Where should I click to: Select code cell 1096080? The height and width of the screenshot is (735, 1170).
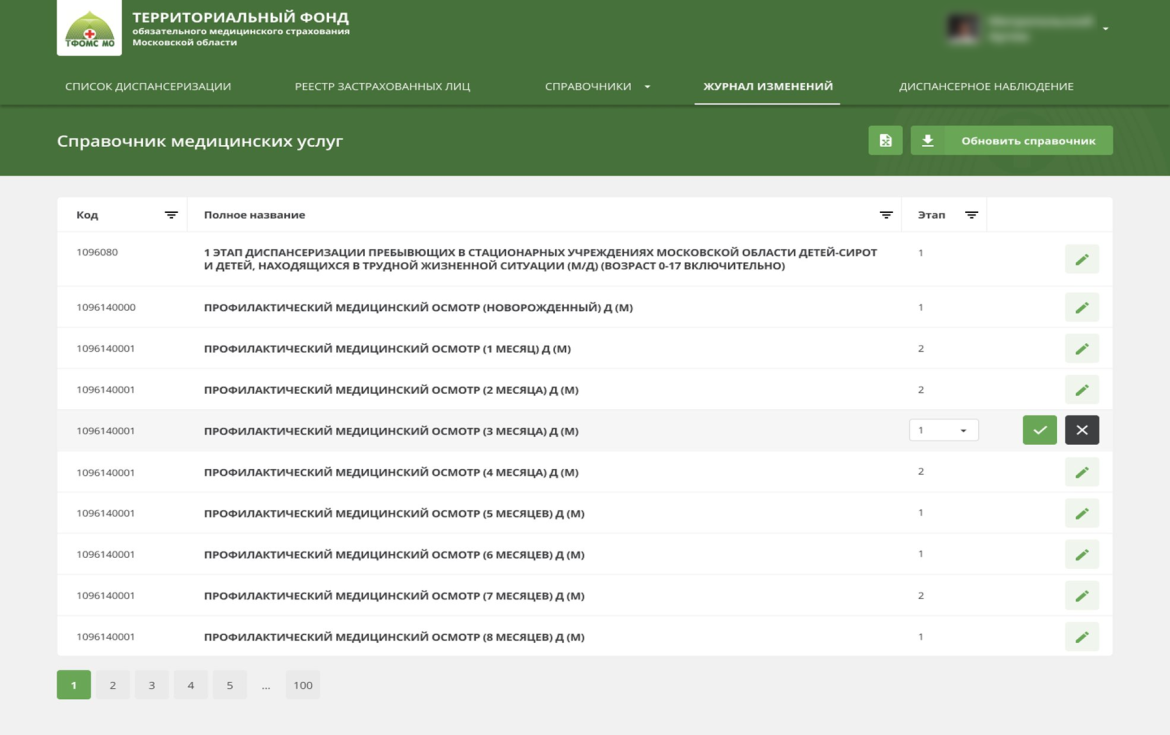97,252
